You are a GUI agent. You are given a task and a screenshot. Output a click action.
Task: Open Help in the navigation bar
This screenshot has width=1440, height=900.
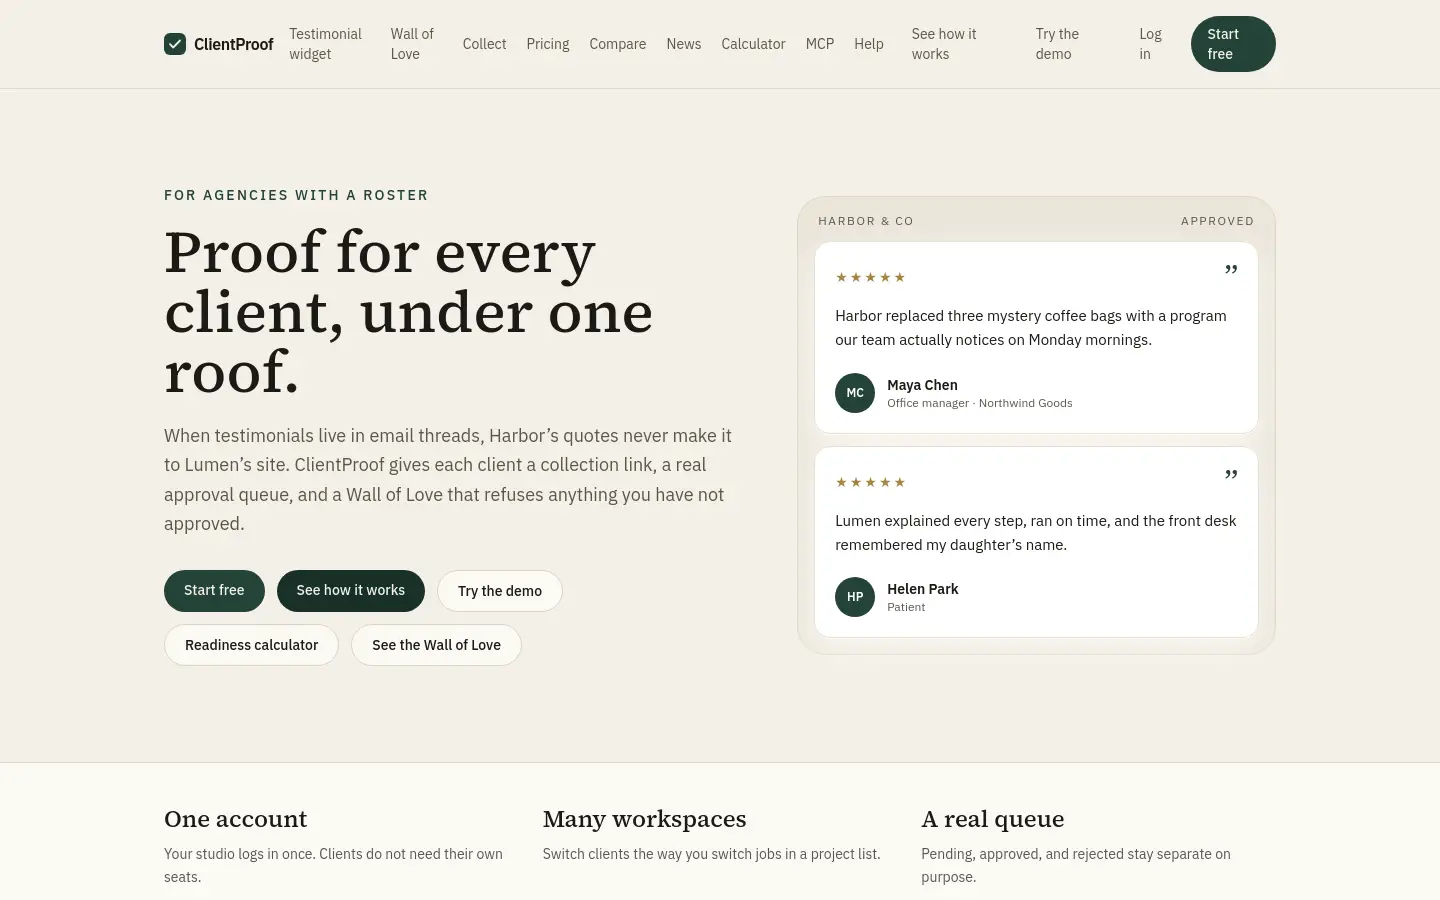[x=869, y=44]
